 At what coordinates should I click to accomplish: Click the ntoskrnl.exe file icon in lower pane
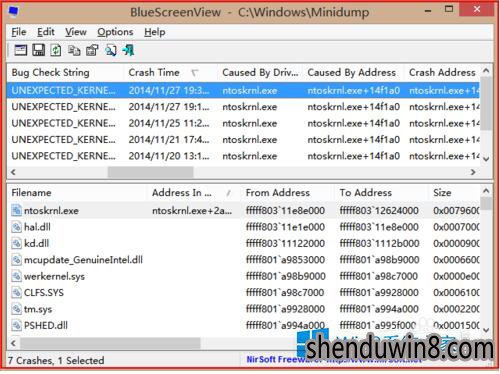tap(16, 210)
